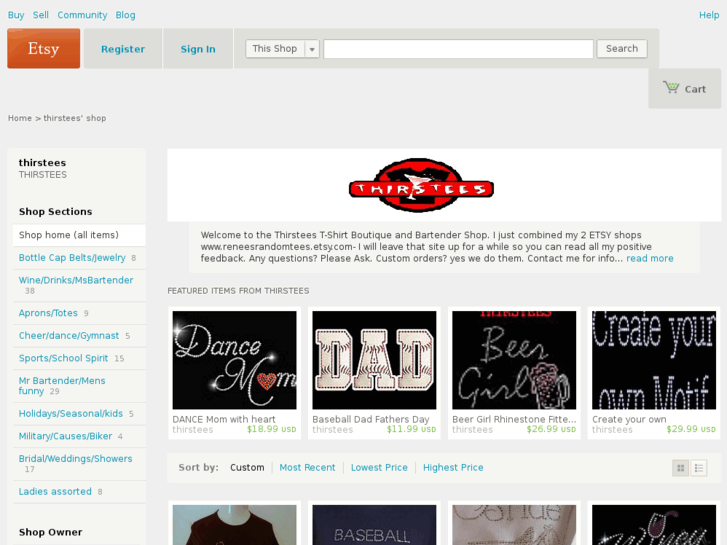The height and width of the screenshot is (545, 727).
Task: Open the Beer Girl featured thumbnail
Action: 514,360
